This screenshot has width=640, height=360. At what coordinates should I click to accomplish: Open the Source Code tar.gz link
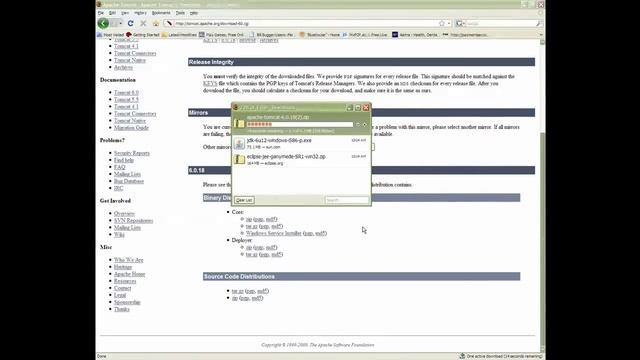[238, 291]
